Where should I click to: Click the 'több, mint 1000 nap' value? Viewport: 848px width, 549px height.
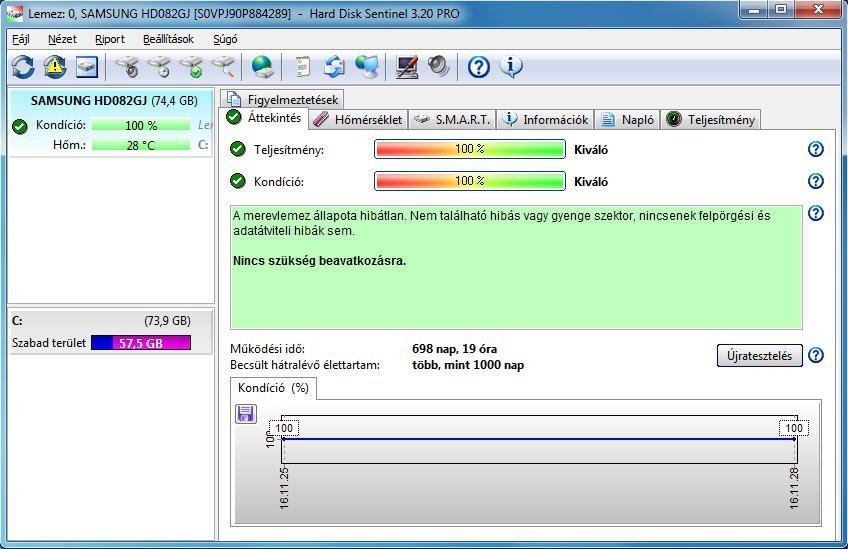[468, 365]
